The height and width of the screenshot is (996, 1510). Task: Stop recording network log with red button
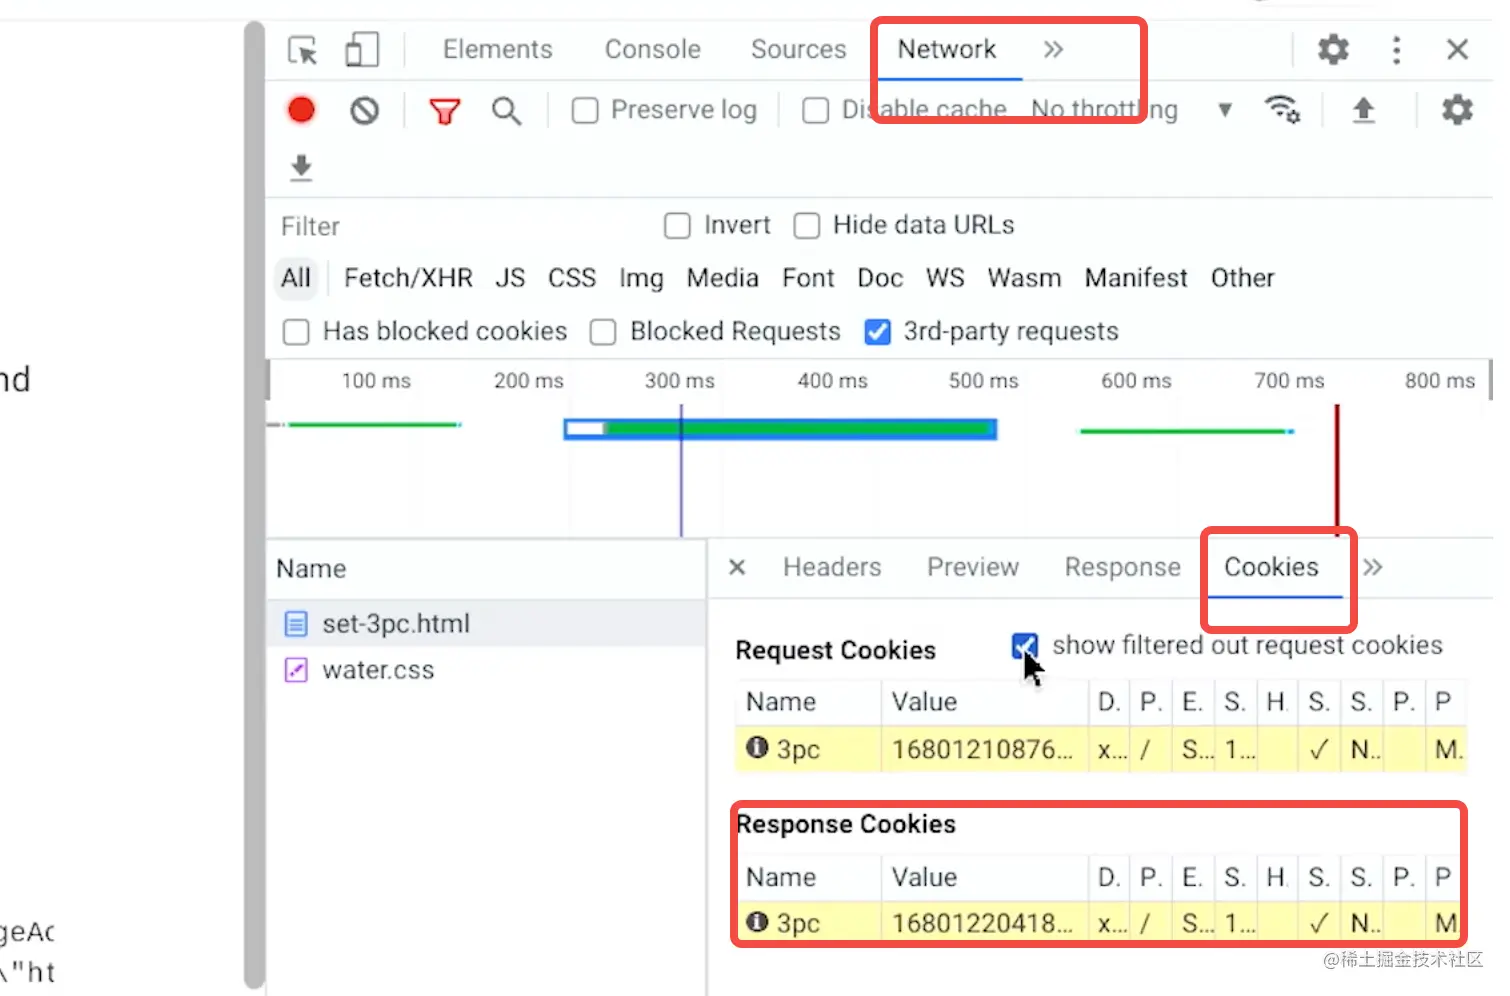pos(301,110)
